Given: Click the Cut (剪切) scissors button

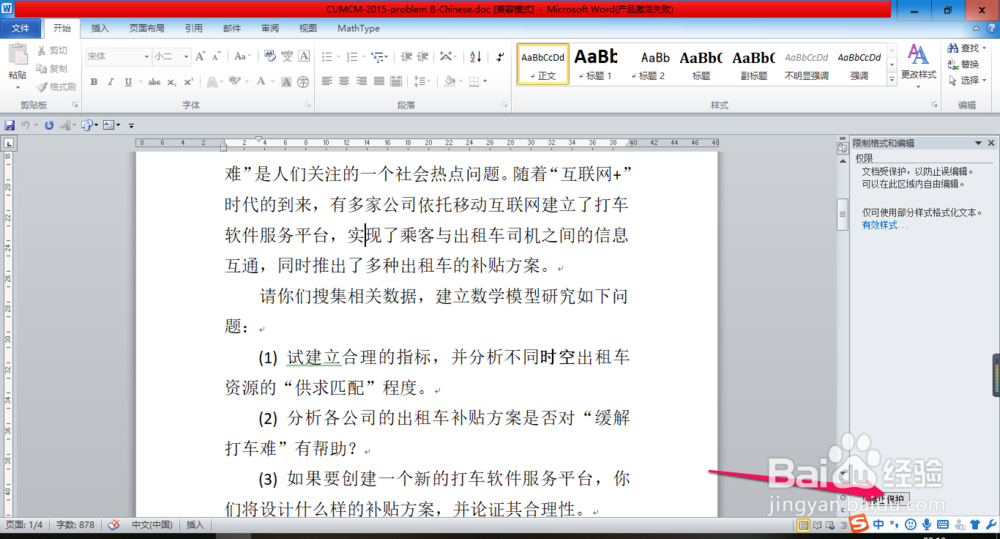Looking at the screenshot, I should [x=52, y=50].
